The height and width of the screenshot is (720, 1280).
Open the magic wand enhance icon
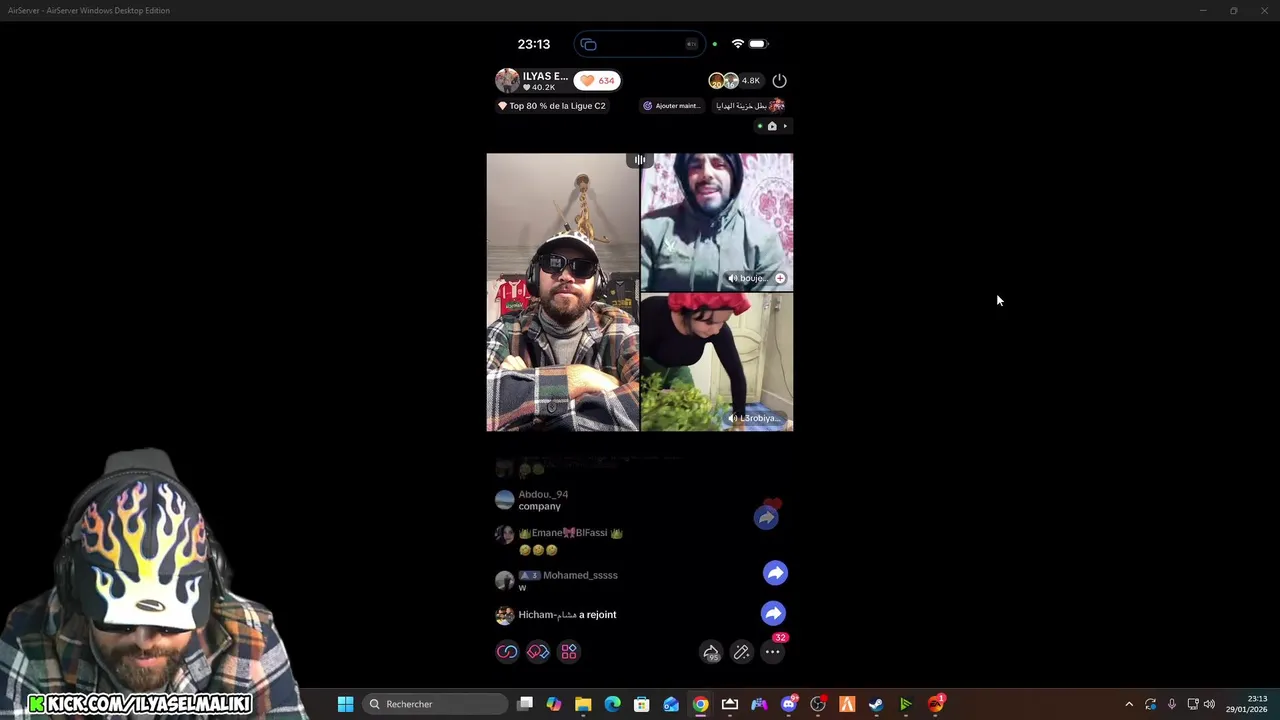pos(741,652)
